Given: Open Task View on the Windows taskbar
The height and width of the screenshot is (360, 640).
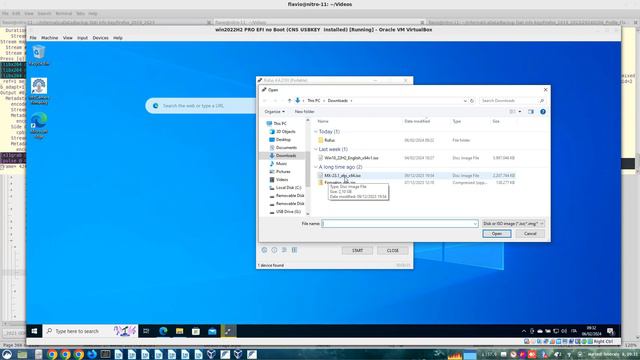Looking at the screenshot, I should [x=146, y=331].
